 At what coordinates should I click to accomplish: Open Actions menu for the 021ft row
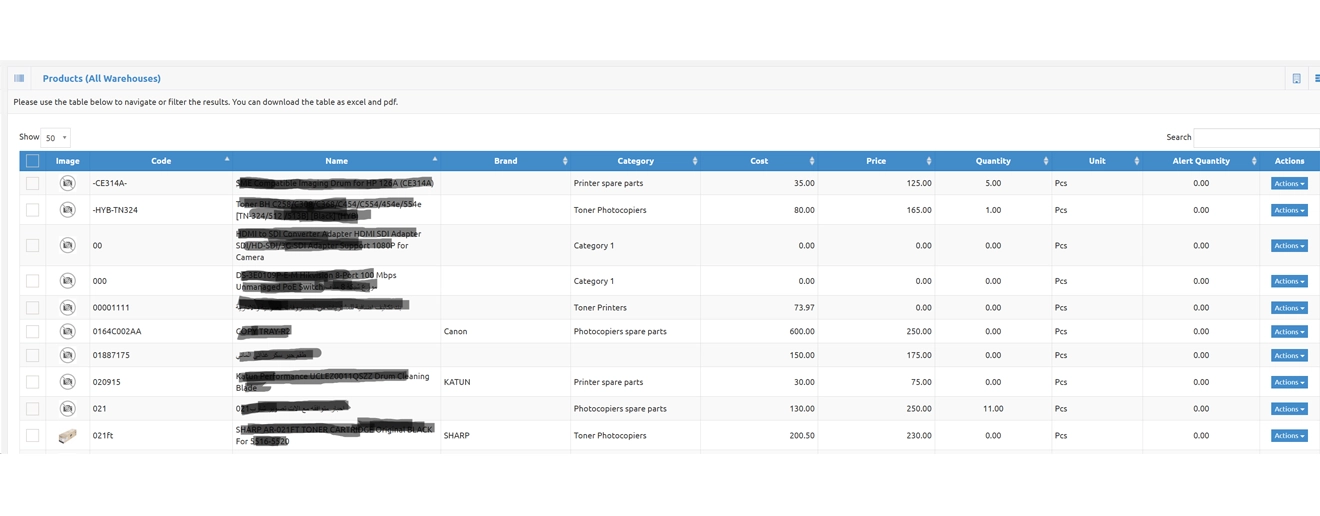[1288, 436]
